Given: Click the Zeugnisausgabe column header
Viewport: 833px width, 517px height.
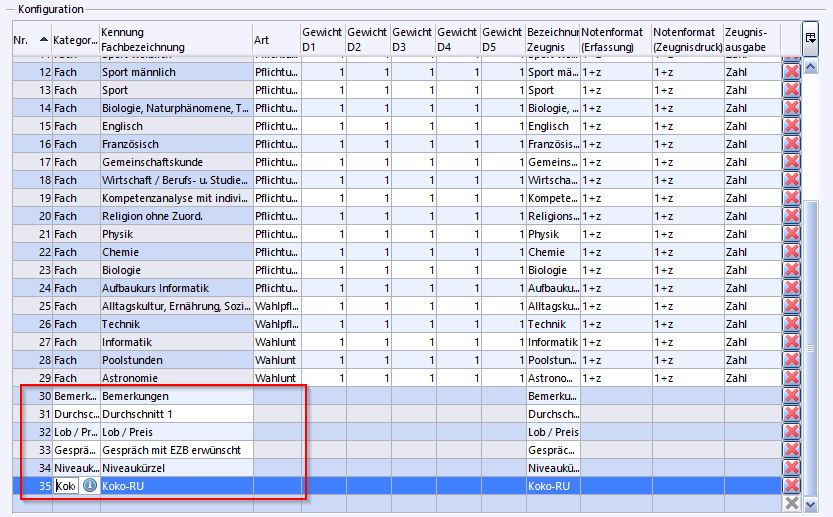Looking at the screenshot, I should (x=750, y=40).
